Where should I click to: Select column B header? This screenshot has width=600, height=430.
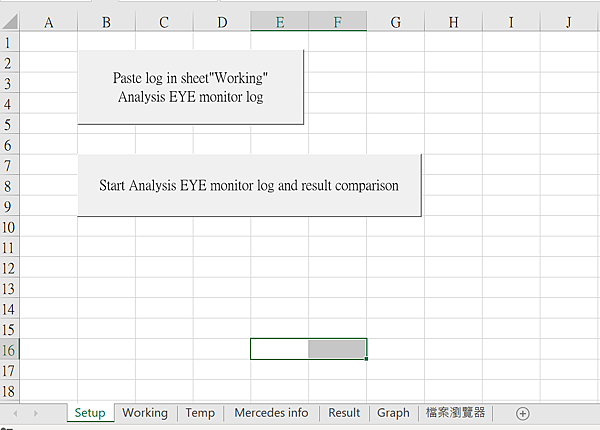pos(106,22)
